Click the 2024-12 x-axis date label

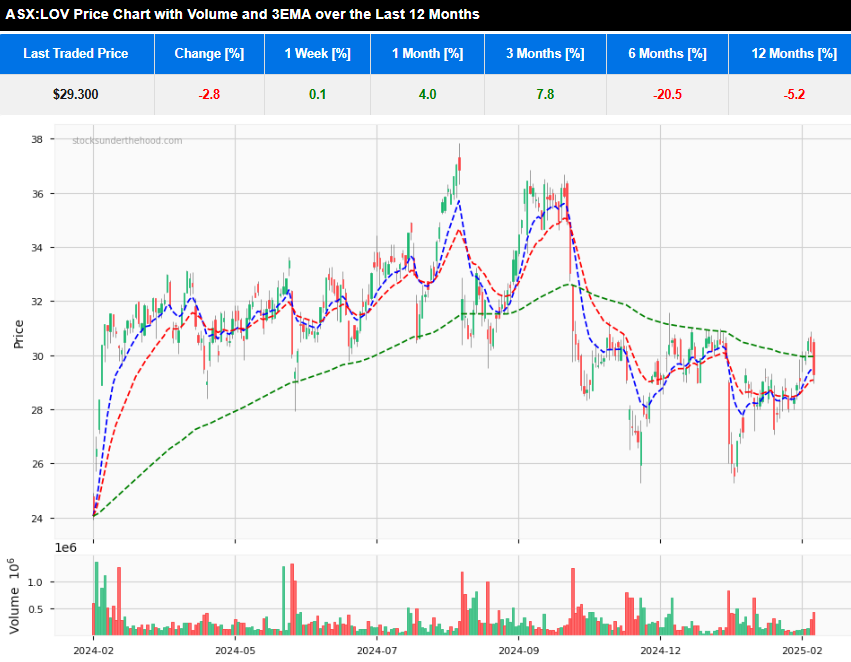[x=661, y=651]
